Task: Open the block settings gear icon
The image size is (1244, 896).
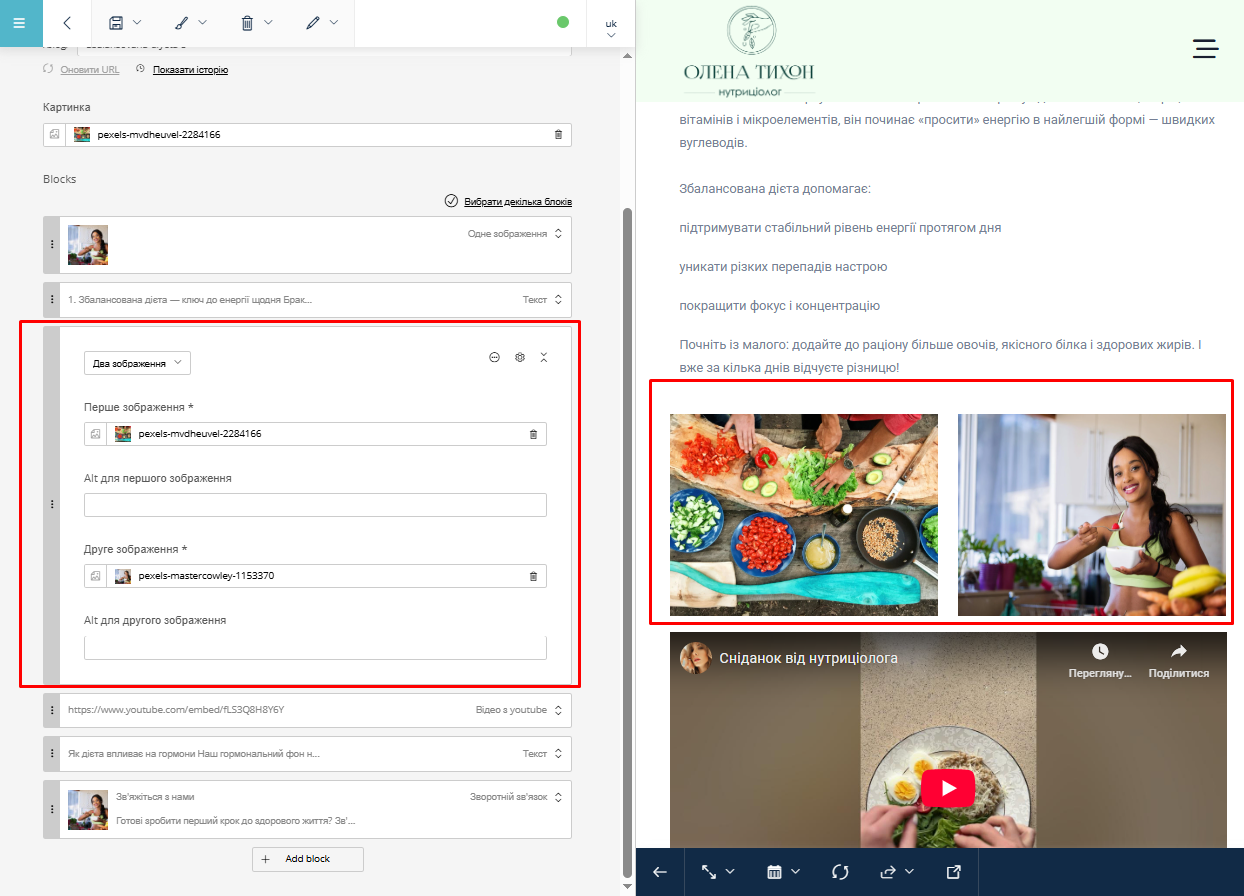Action: [519, 358]
